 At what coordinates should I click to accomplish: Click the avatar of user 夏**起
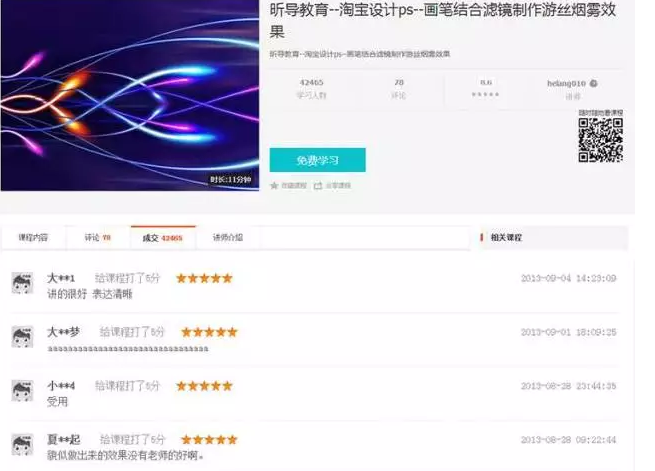coord(22,445)
